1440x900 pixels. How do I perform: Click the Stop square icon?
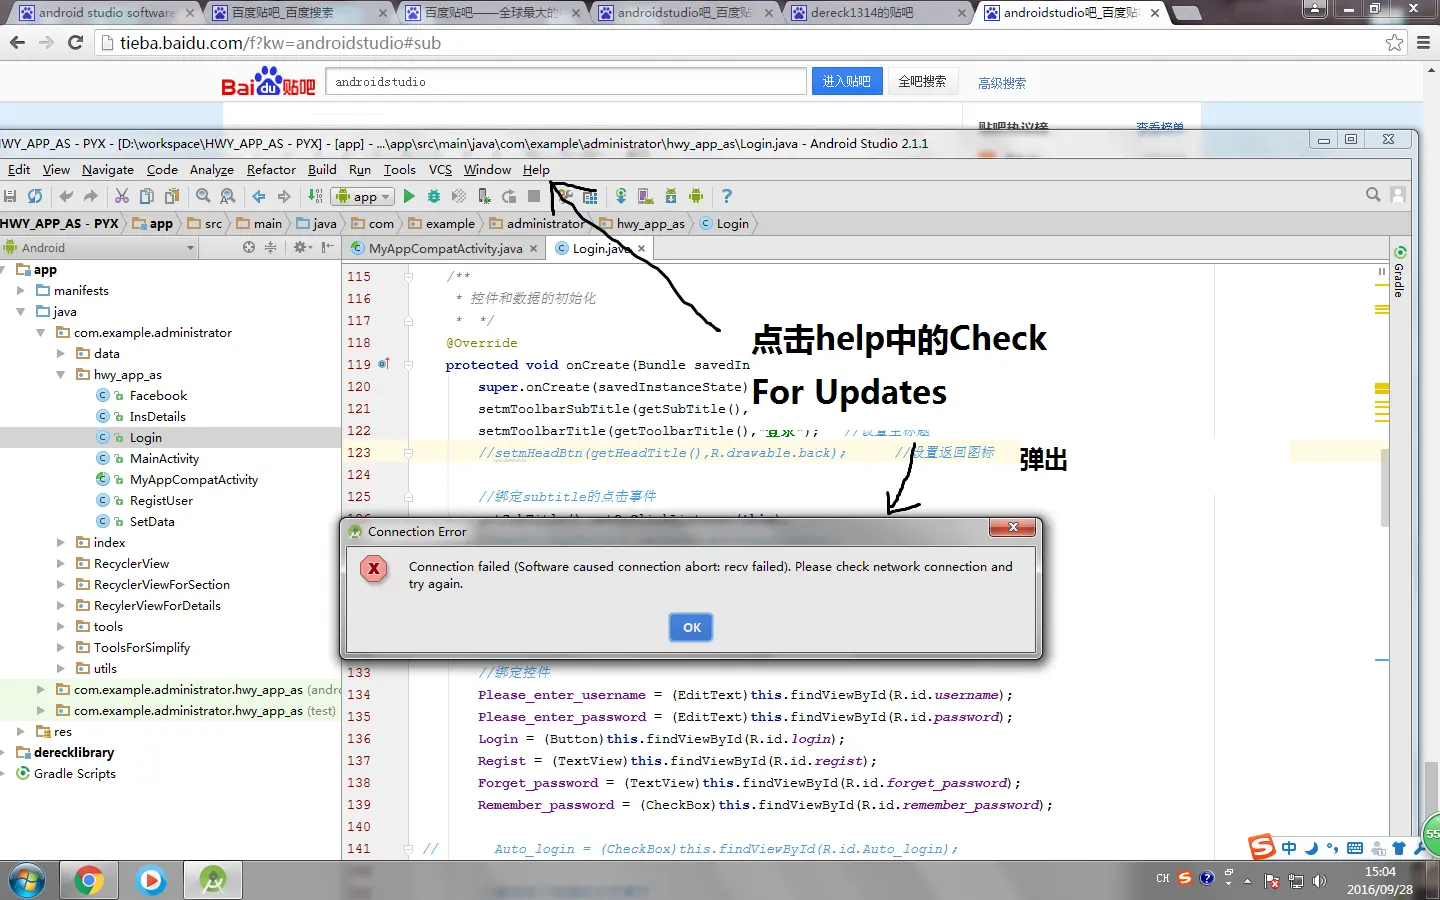(x=534, y=196)
